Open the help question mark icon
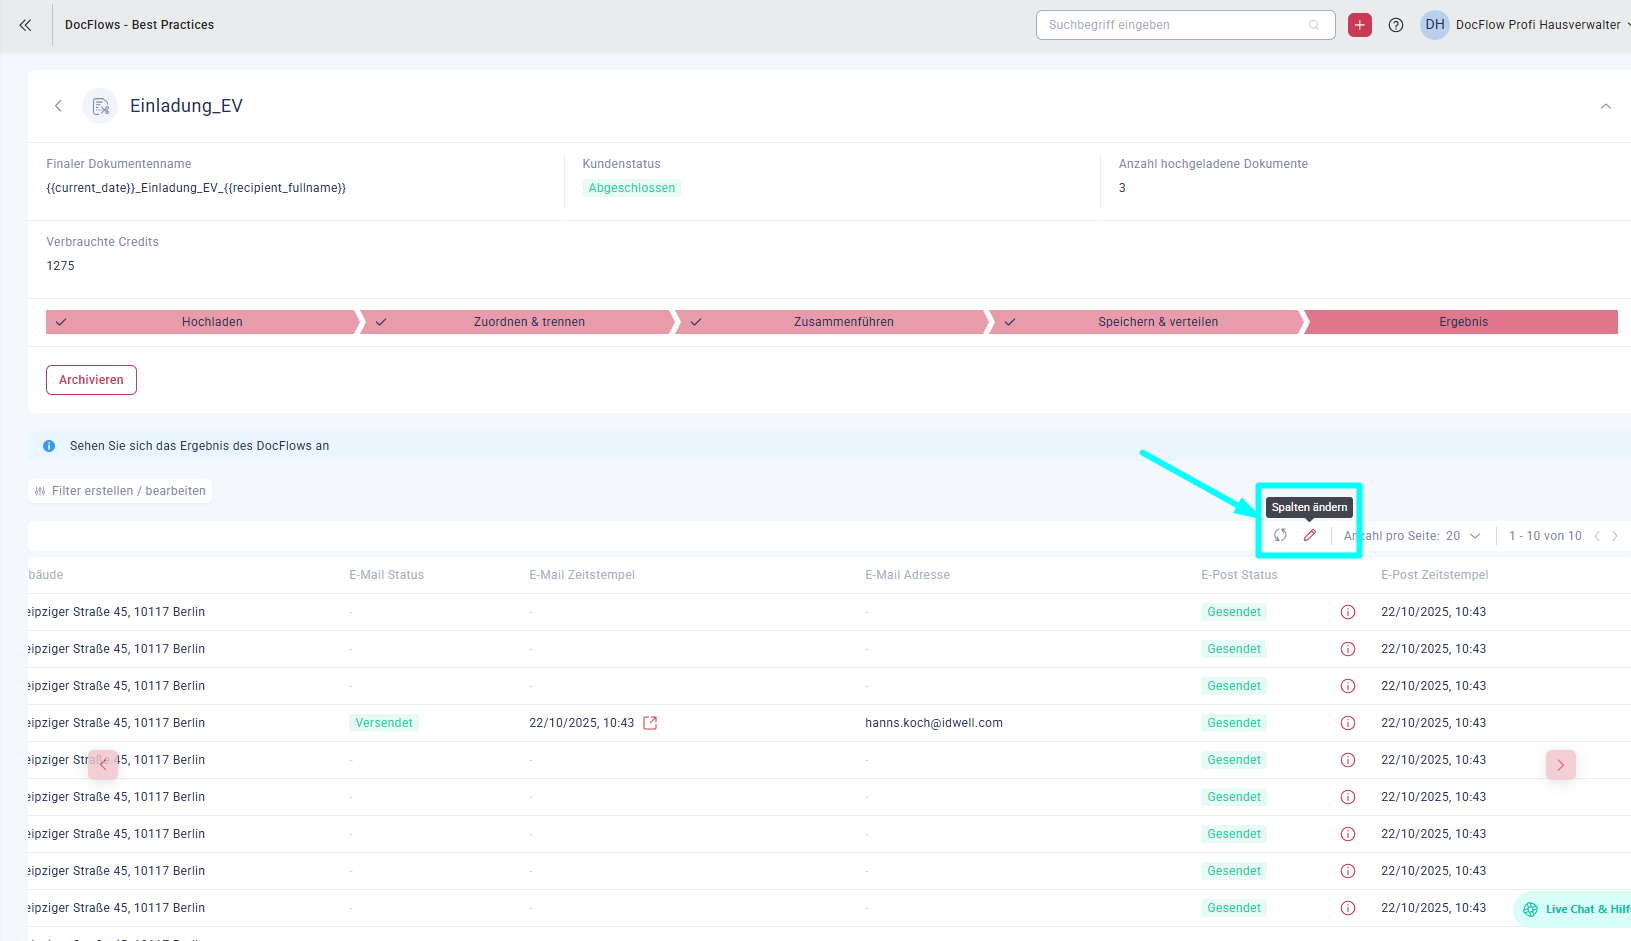This screenshot has height=941, width=1631. [1396, 25]
